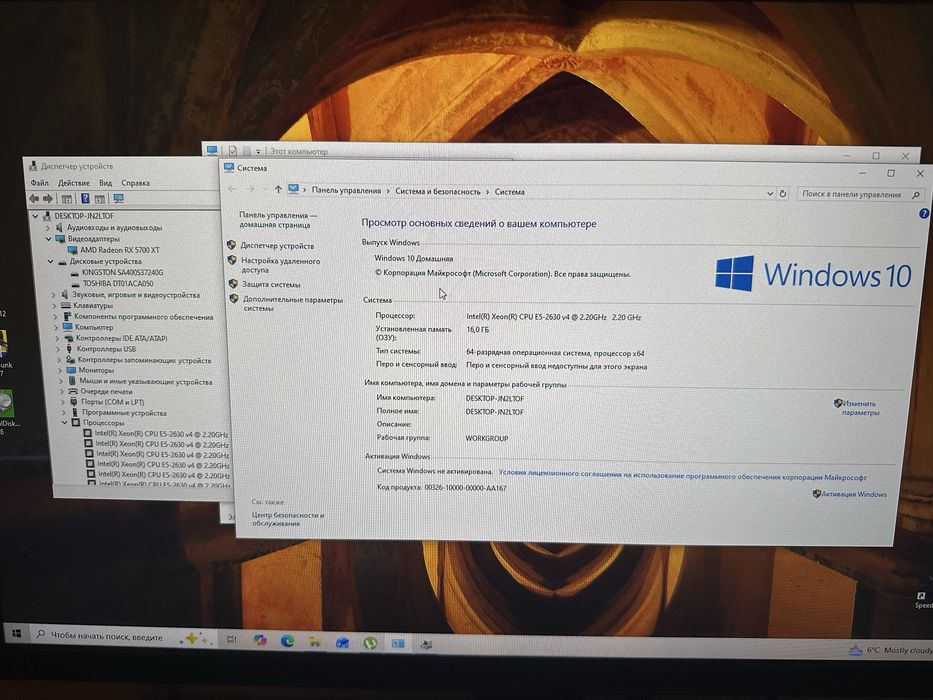933x700 pixels.
Task: Expand Порты (COM и LPT) node
Action: click(62, 402)
